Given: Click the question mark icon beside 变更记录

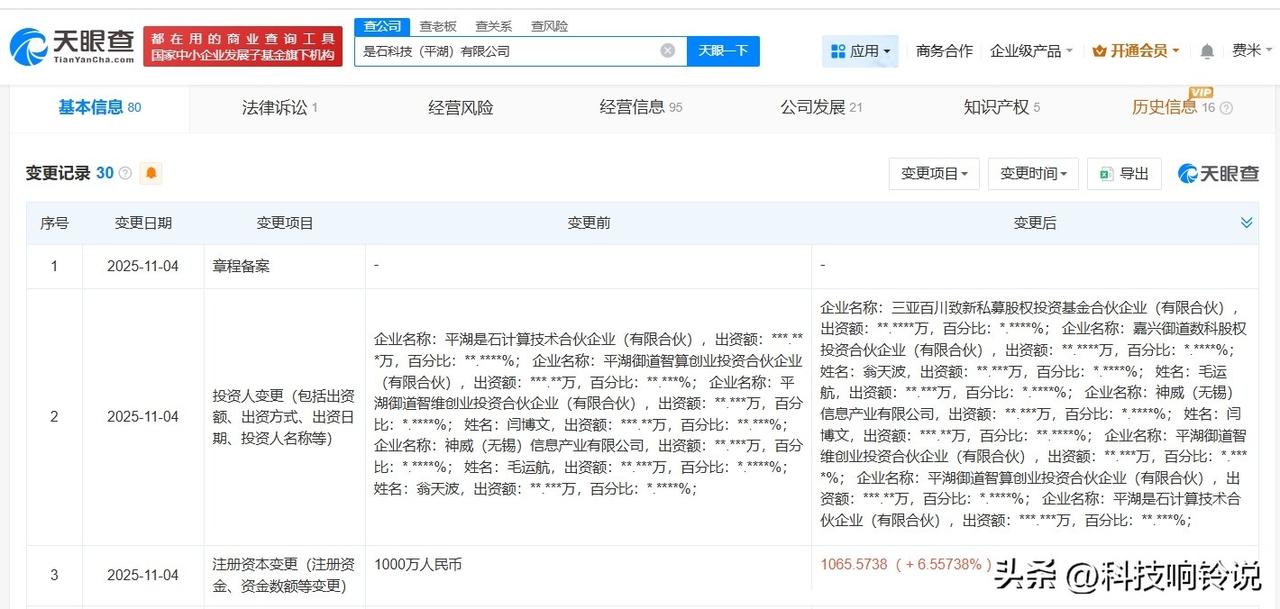Looking at the screenshot, I should tap(124, 173).
